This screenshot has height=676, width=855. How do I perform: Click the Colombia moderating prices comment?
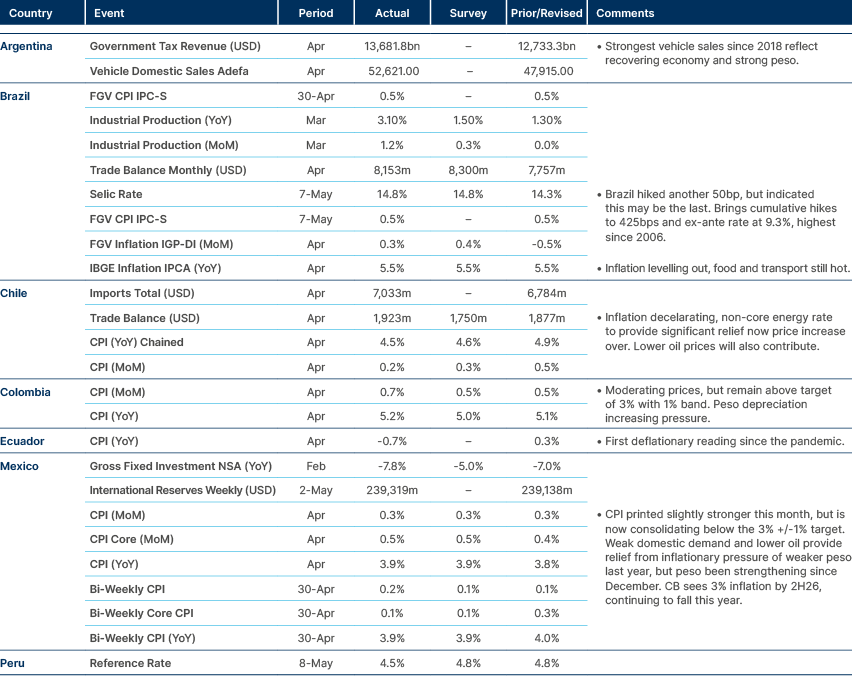(x=714, y=405)
